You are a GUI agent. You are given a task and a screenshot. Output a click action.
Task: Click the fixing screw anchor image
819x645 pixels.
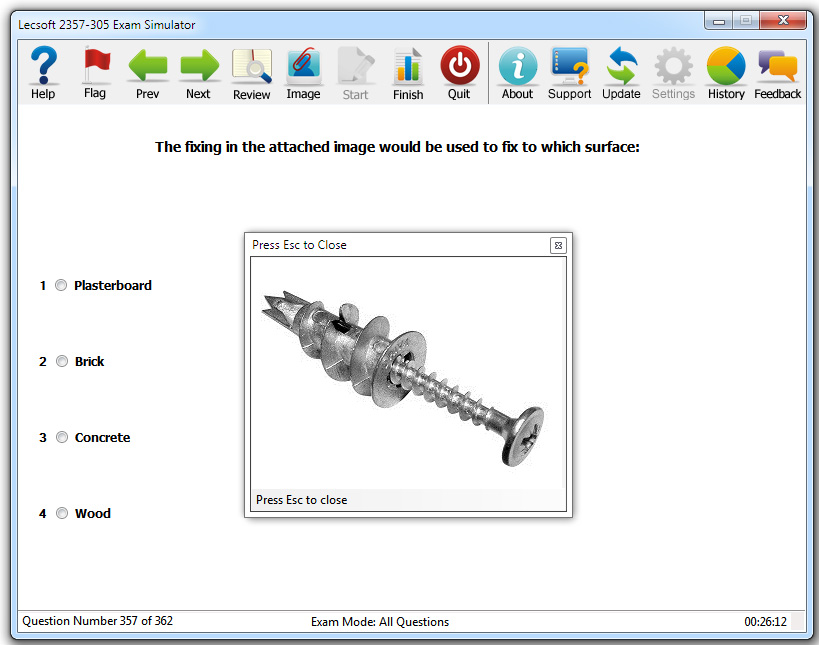tap(404, 379)
